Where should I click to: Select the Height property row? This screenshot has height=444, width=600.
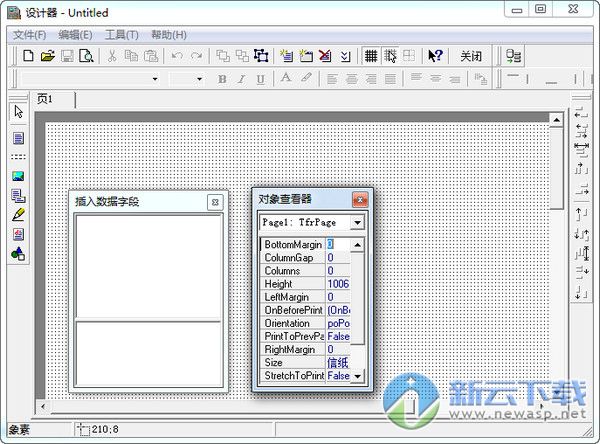pos(305,284)
